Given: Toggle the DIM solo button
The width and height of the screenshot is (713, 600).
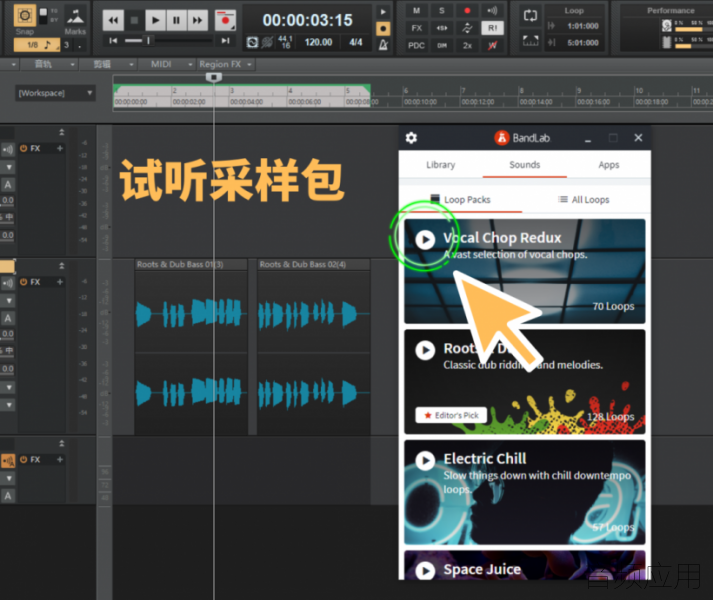Looking at the screenshot, I should (x=442, y=45).
